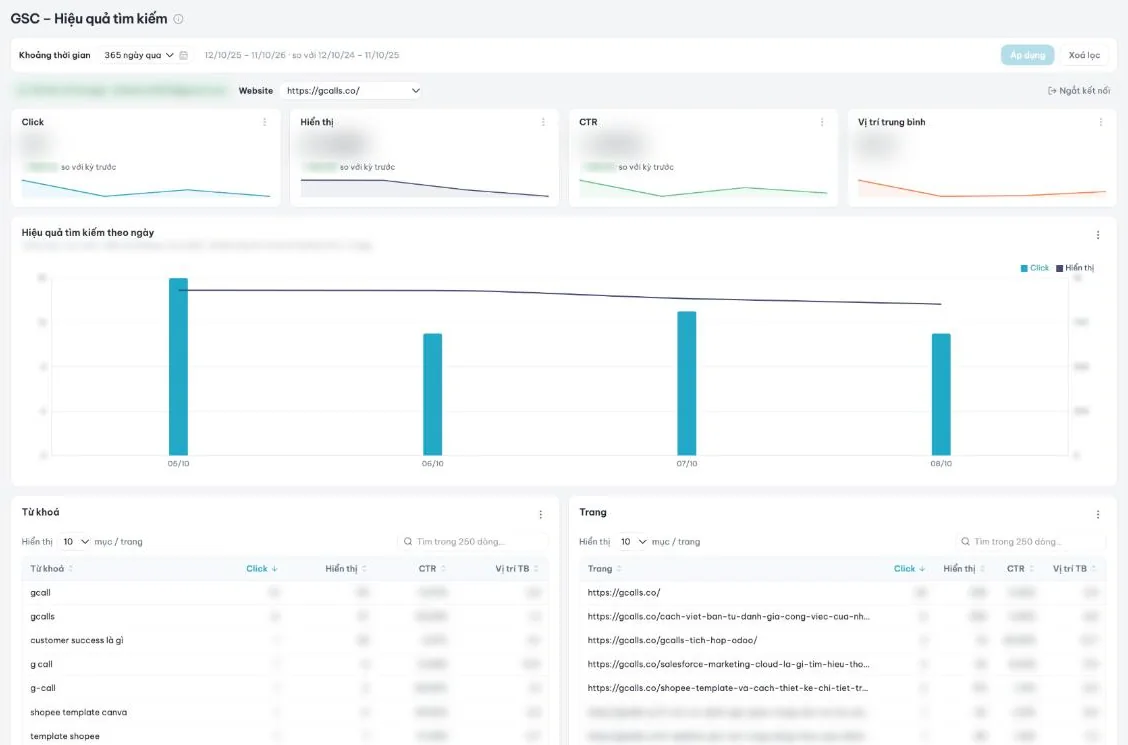Select the 'gcalls' keyword row
Image resolution: width=1128 pixels, height=745 pixels.
285,616
